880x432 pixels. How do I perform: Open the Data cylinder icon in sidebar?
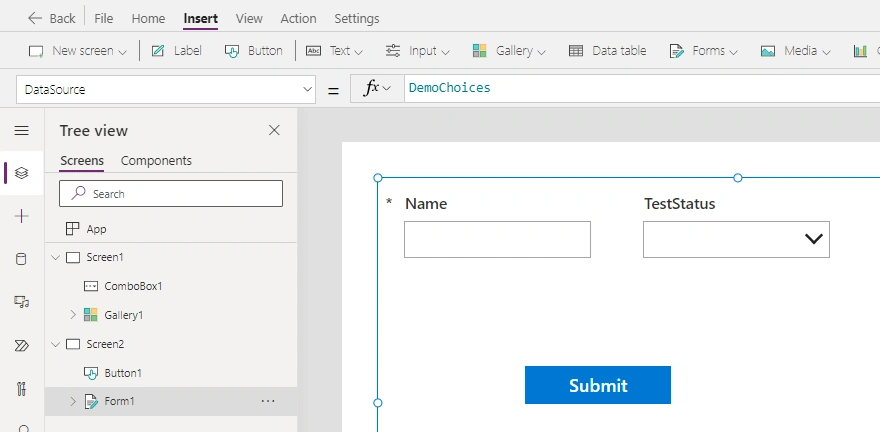[21, 259]
